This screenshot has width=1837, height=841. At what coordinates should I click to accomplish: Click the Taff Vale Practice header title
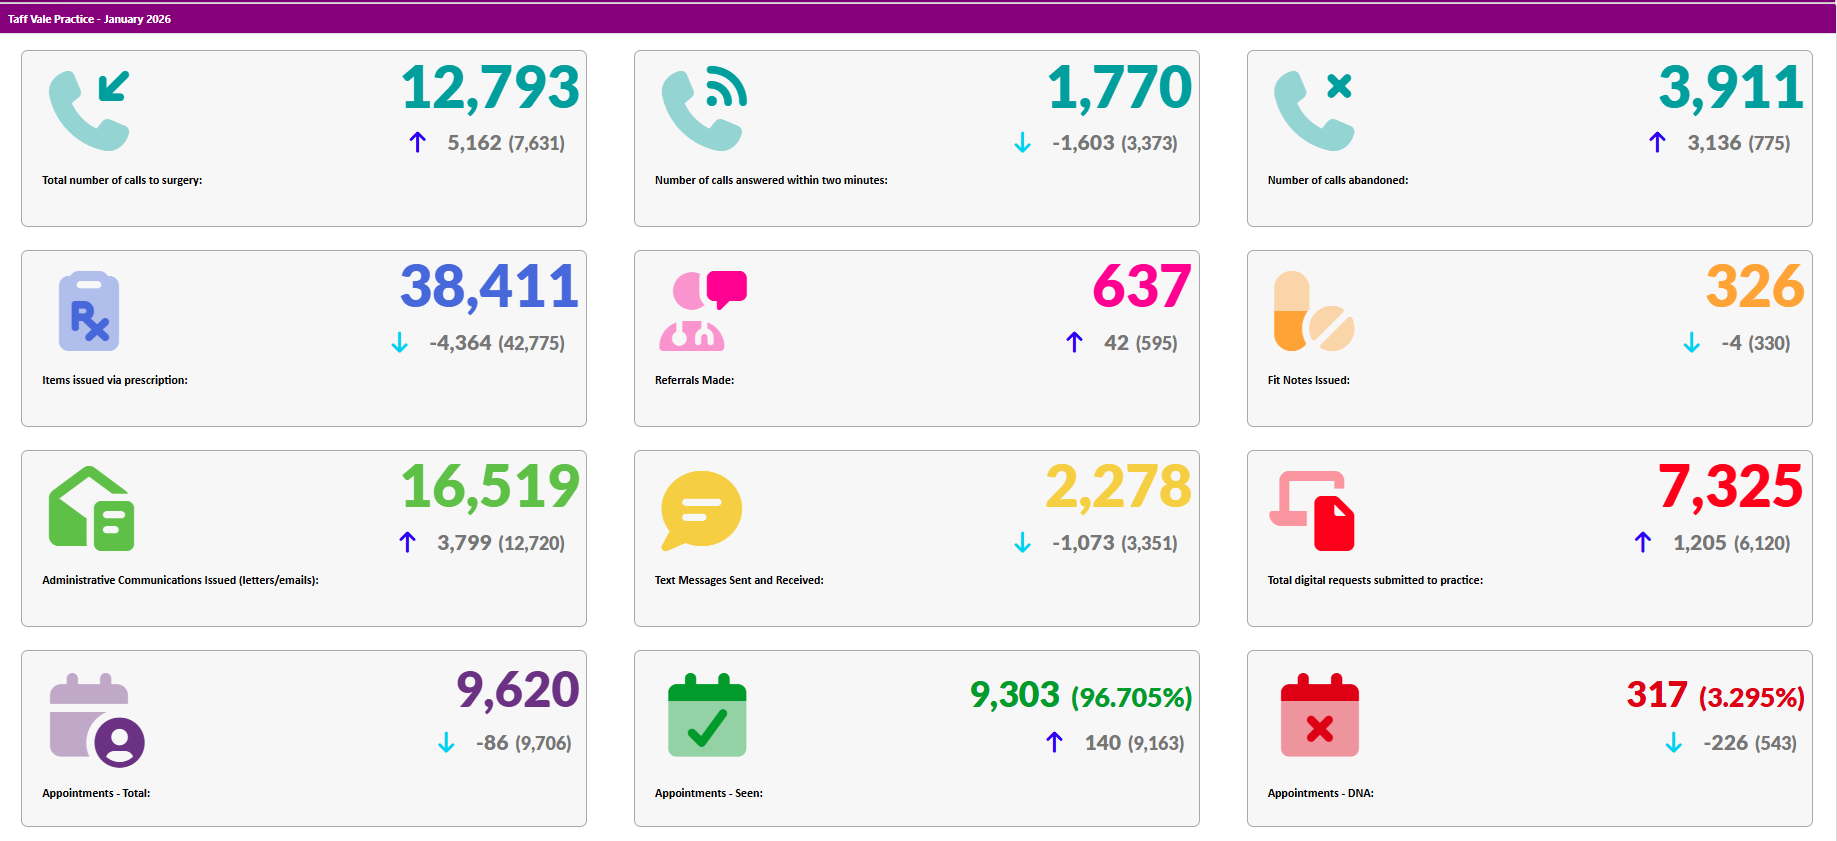pyautogui.click(x=89, y=19)
